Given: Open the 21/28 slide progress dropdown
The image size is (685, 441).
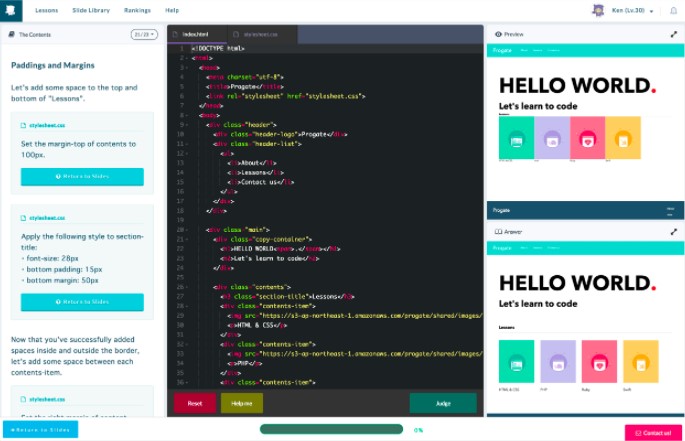Looking at the screenshot, I should pyautogui.click(x=144, y=34).
